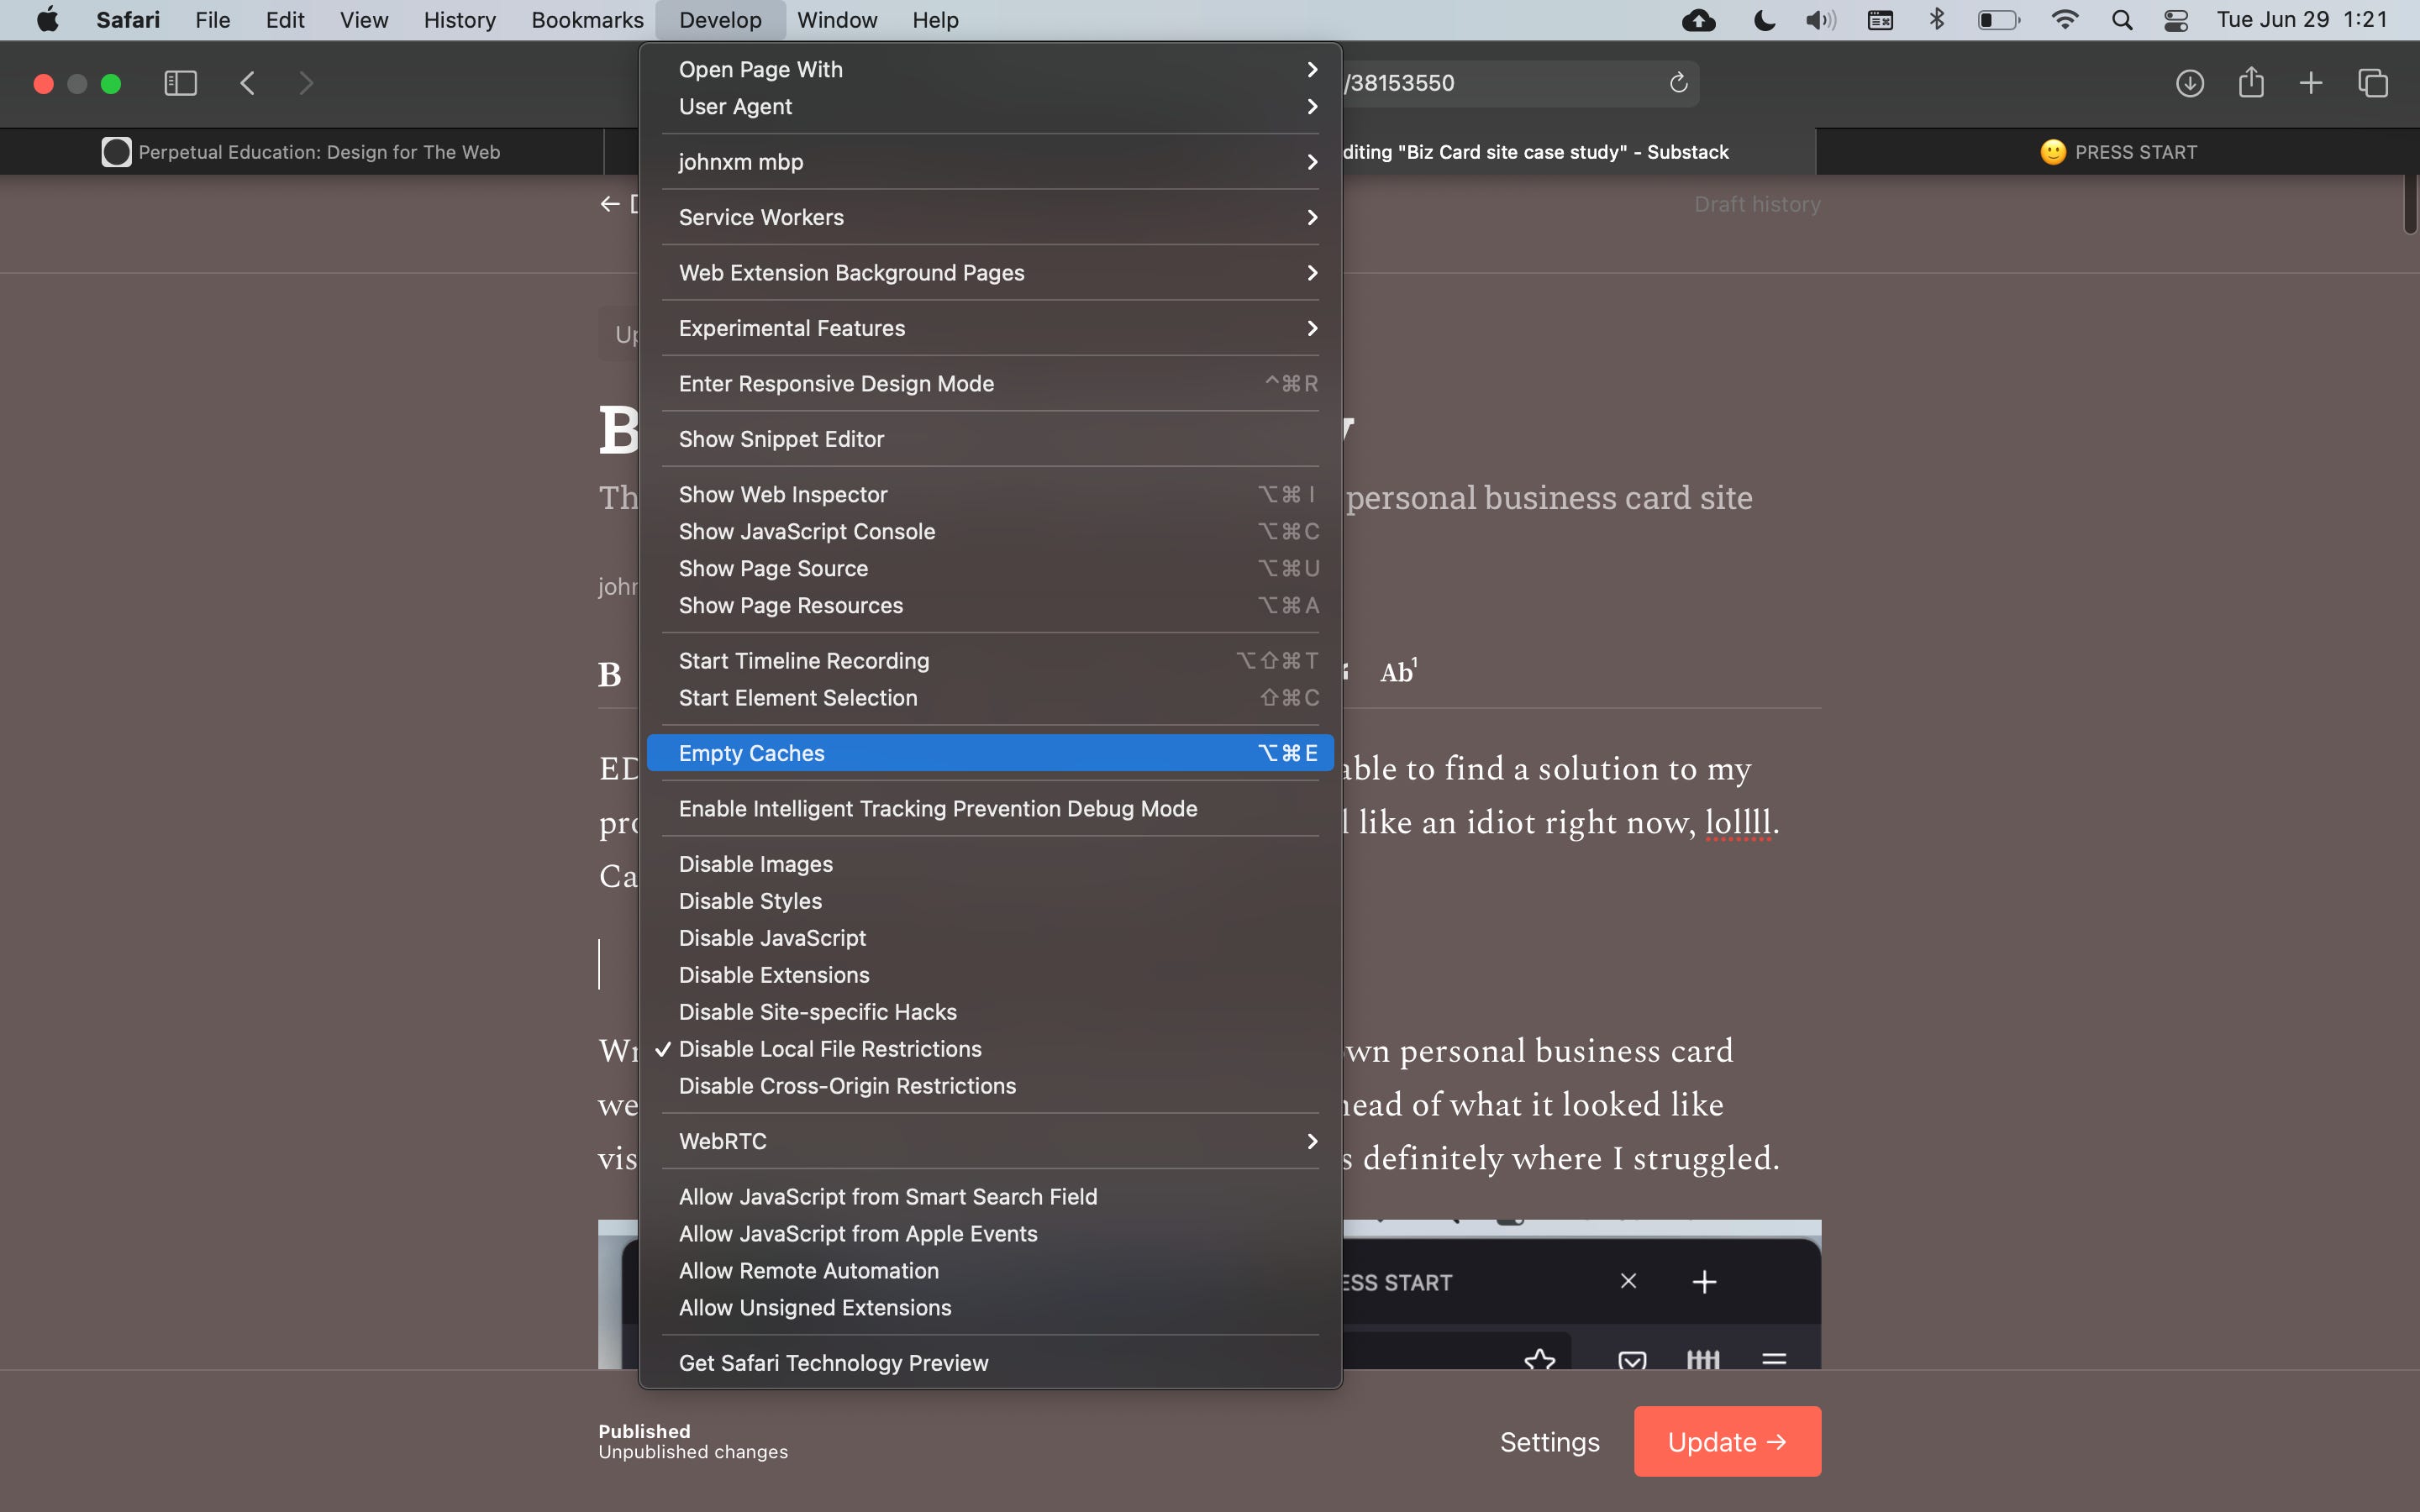The height and width of the screenshot is (1512, 2420).
Task: Choose Show Web Inspector
Action: 783,495
